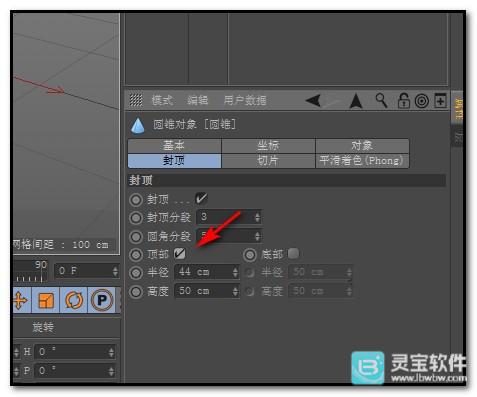Click keyframe circle beside 半径 44 cm

pos(136,273)
